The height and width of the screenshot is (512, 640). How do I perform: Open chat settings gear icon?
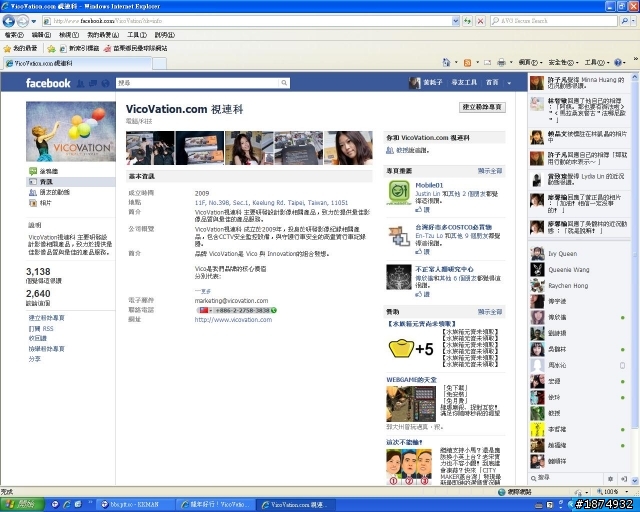pos(610,479)
